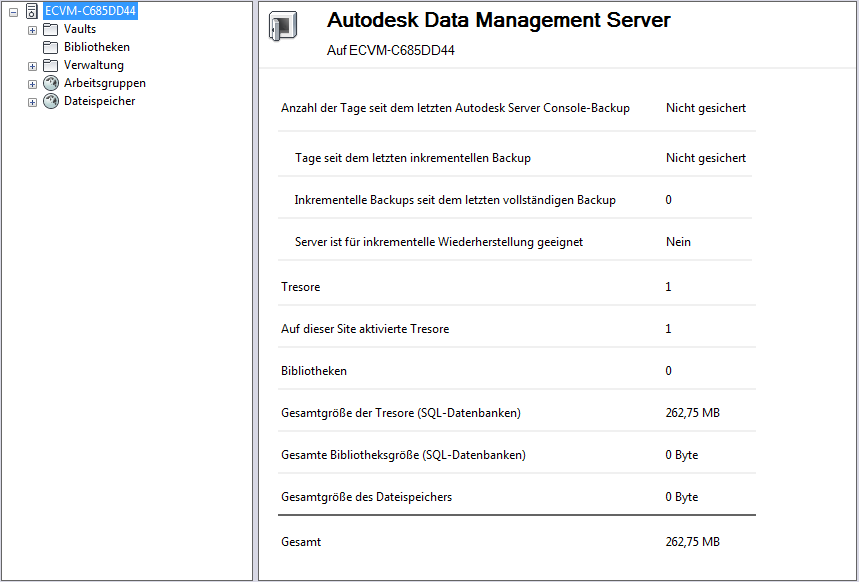859x582 pixels.
Task: Expand the Verwaltung tree node
Action: (32, 66)
